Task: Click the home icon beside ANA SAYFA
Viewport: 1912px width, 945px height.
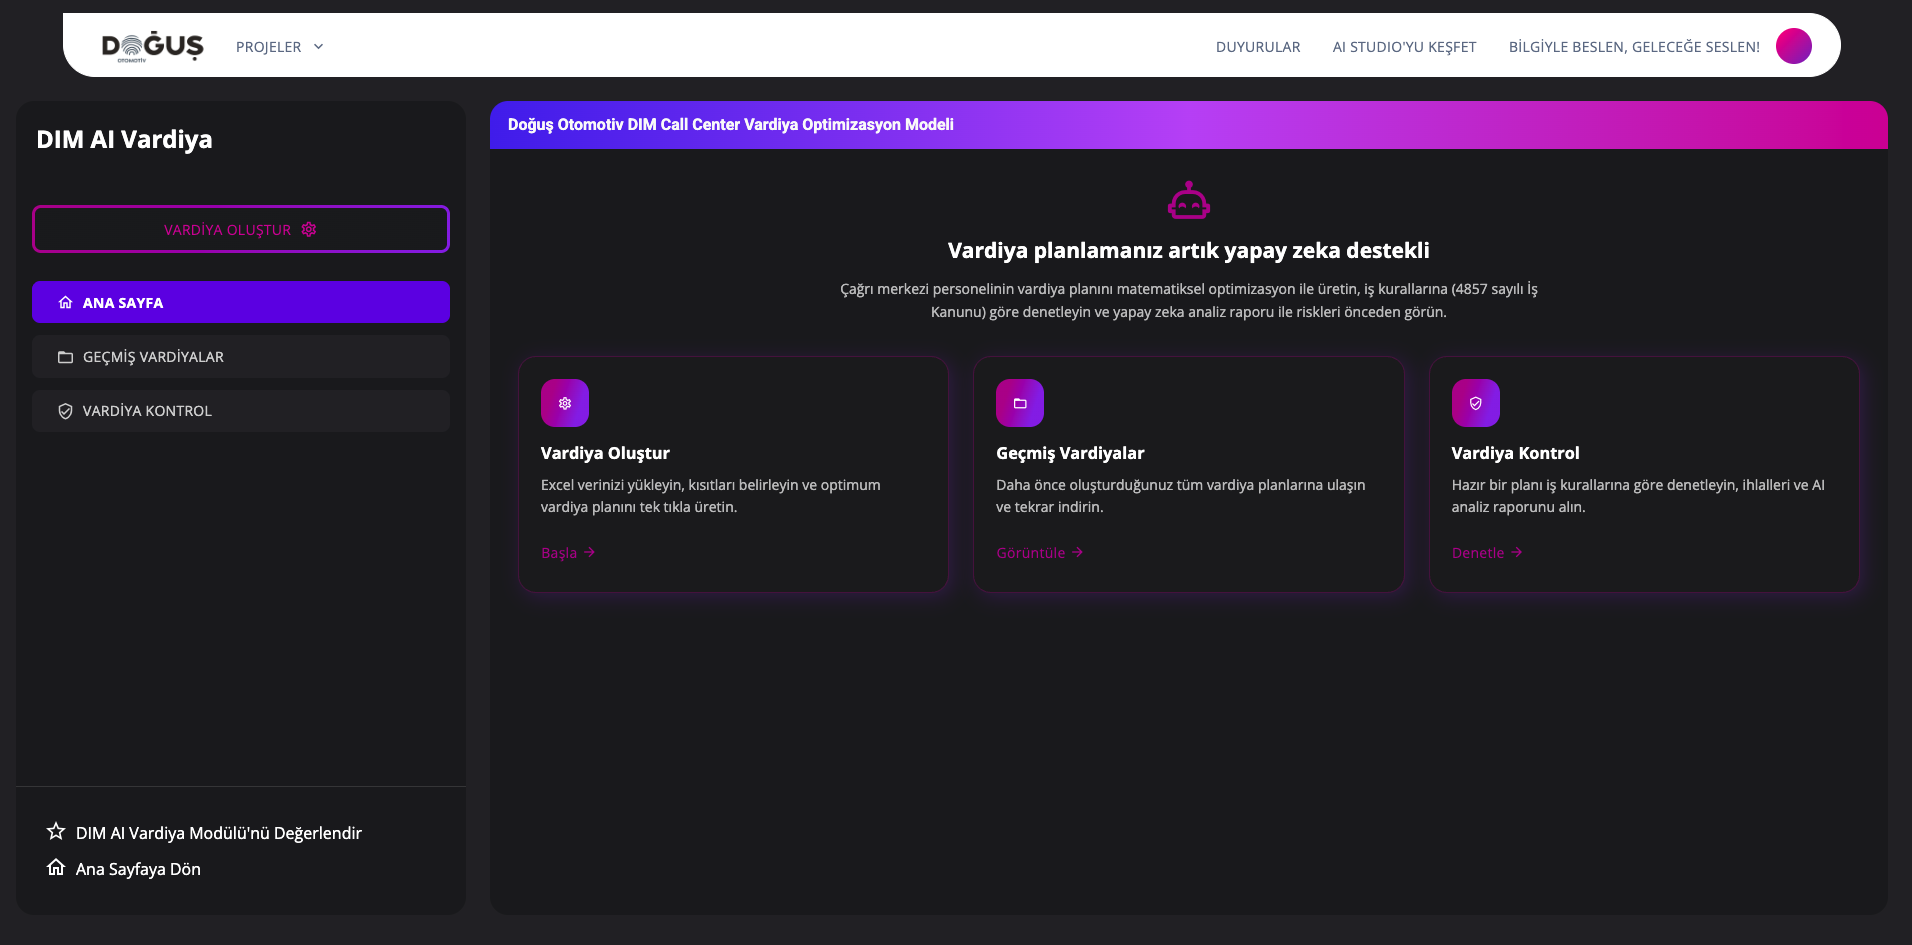Action: pos(65,302)
